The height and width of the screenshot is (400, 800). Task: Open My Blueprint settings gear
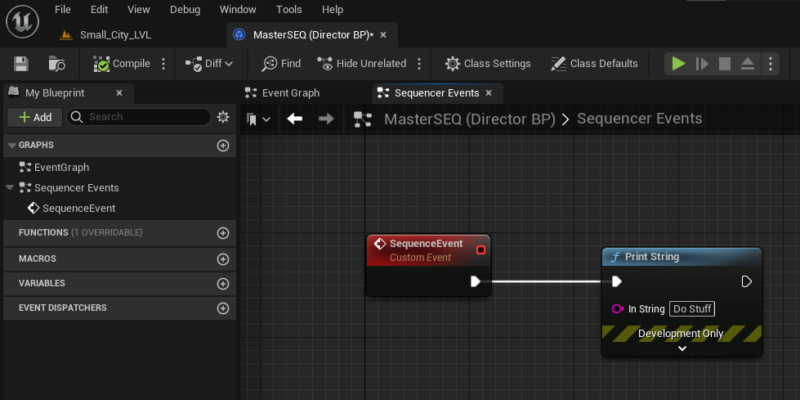click(x=223, y=117)
